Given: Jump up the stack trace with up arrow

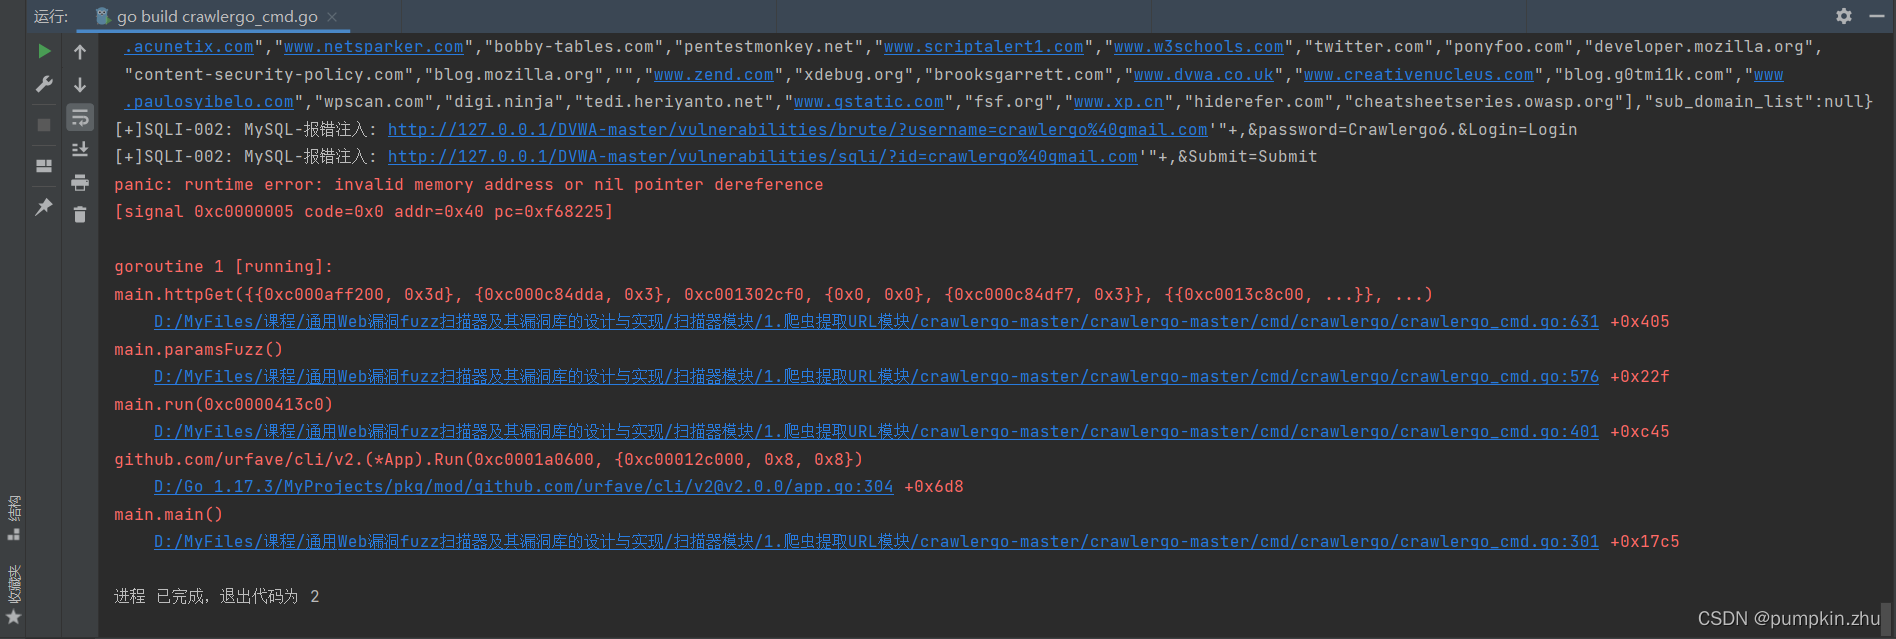Looking at the screenshot, I should pos(80,52).
